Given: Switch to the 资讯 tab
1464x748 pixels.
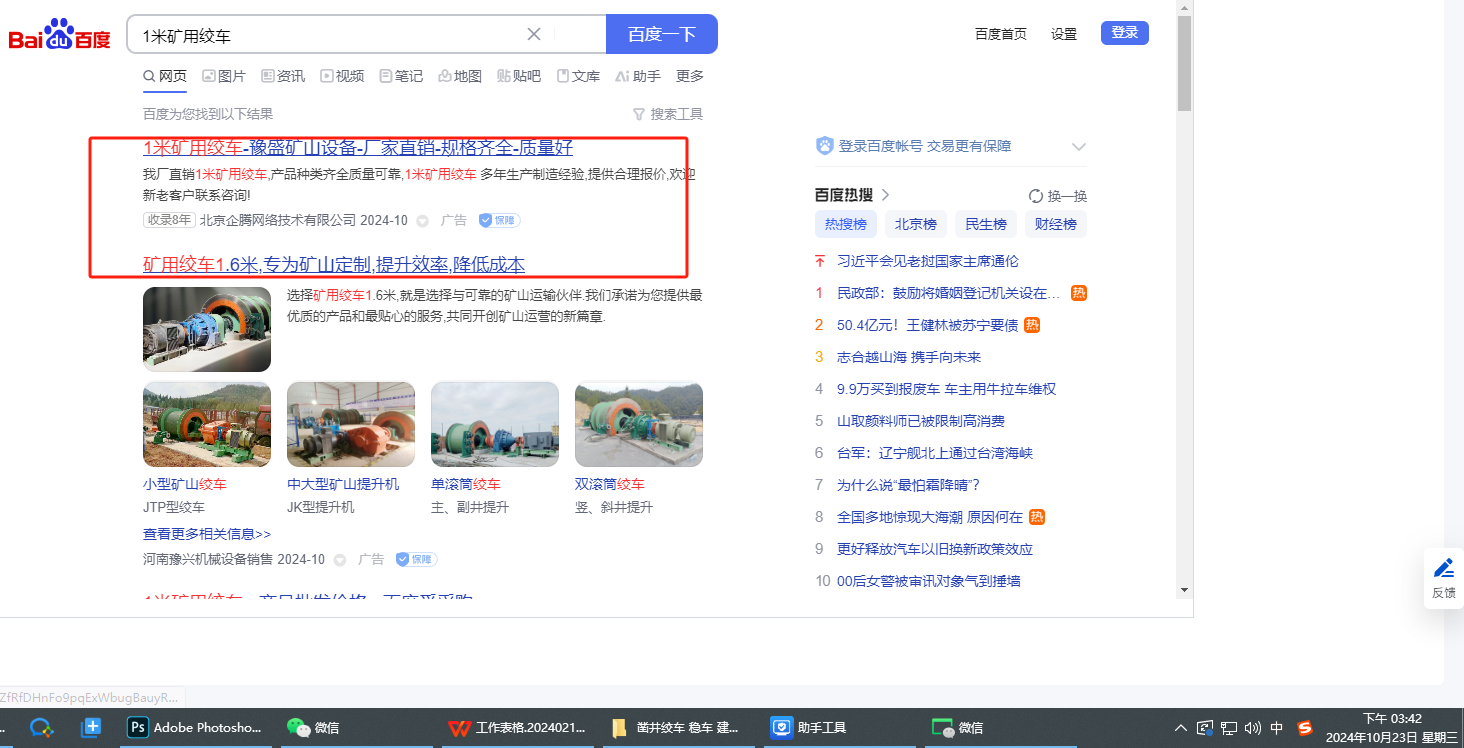Looking at the screenshot, I should pos(283,76).
